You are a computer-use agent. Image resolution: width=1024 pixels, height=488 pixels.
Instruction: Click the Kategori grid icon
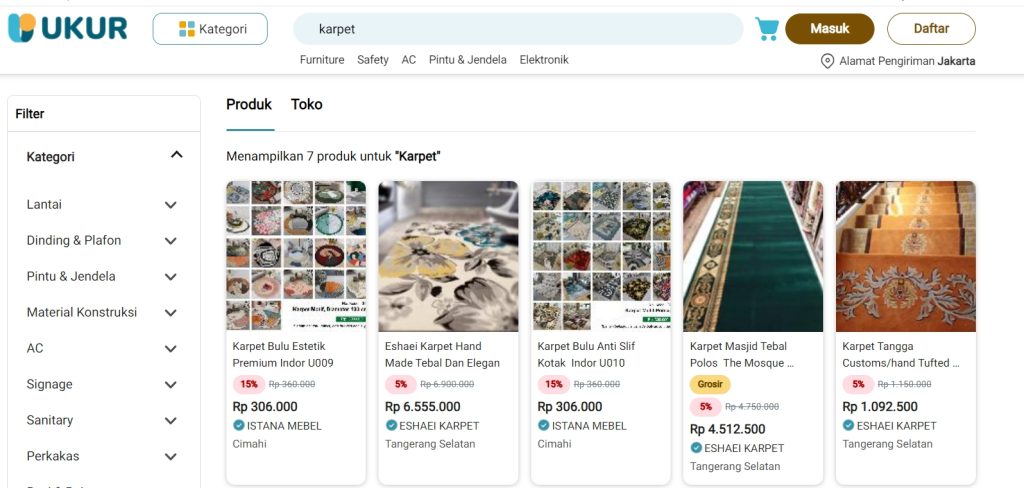pyautogui.click(x=187, y=29)
